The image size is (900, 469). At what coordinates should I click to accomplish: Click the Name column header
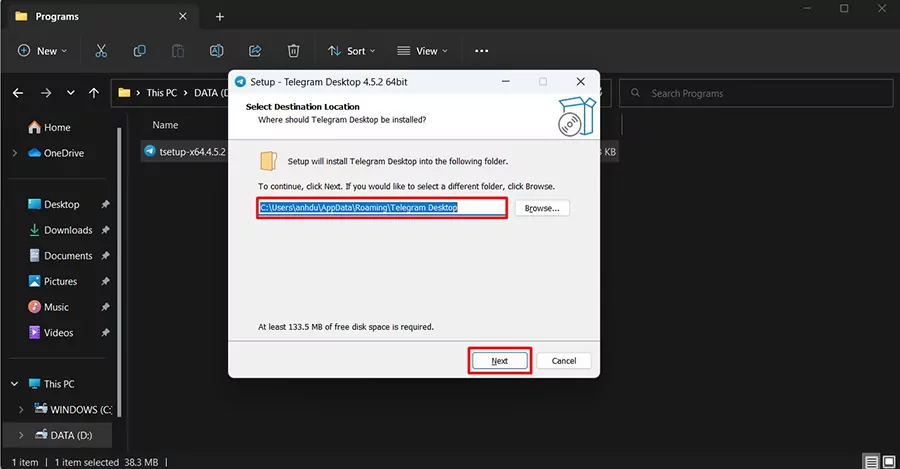165,125
